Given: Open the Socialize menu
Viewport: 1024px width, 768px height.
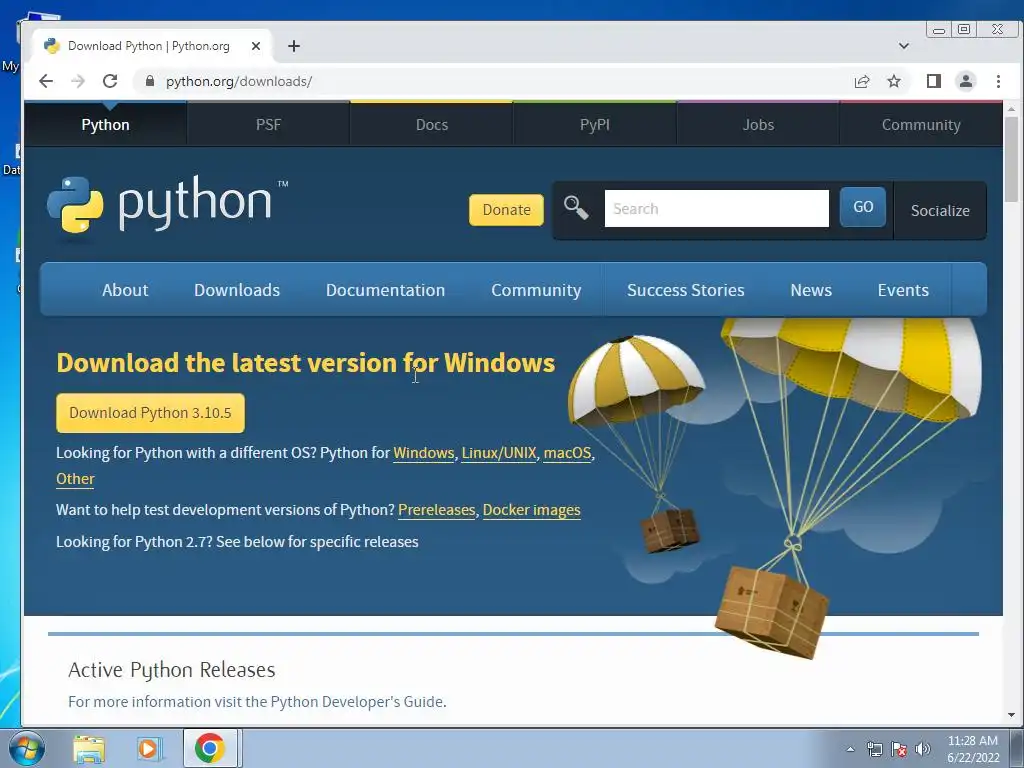Looking at the screenshot, I should pos(940,210).
